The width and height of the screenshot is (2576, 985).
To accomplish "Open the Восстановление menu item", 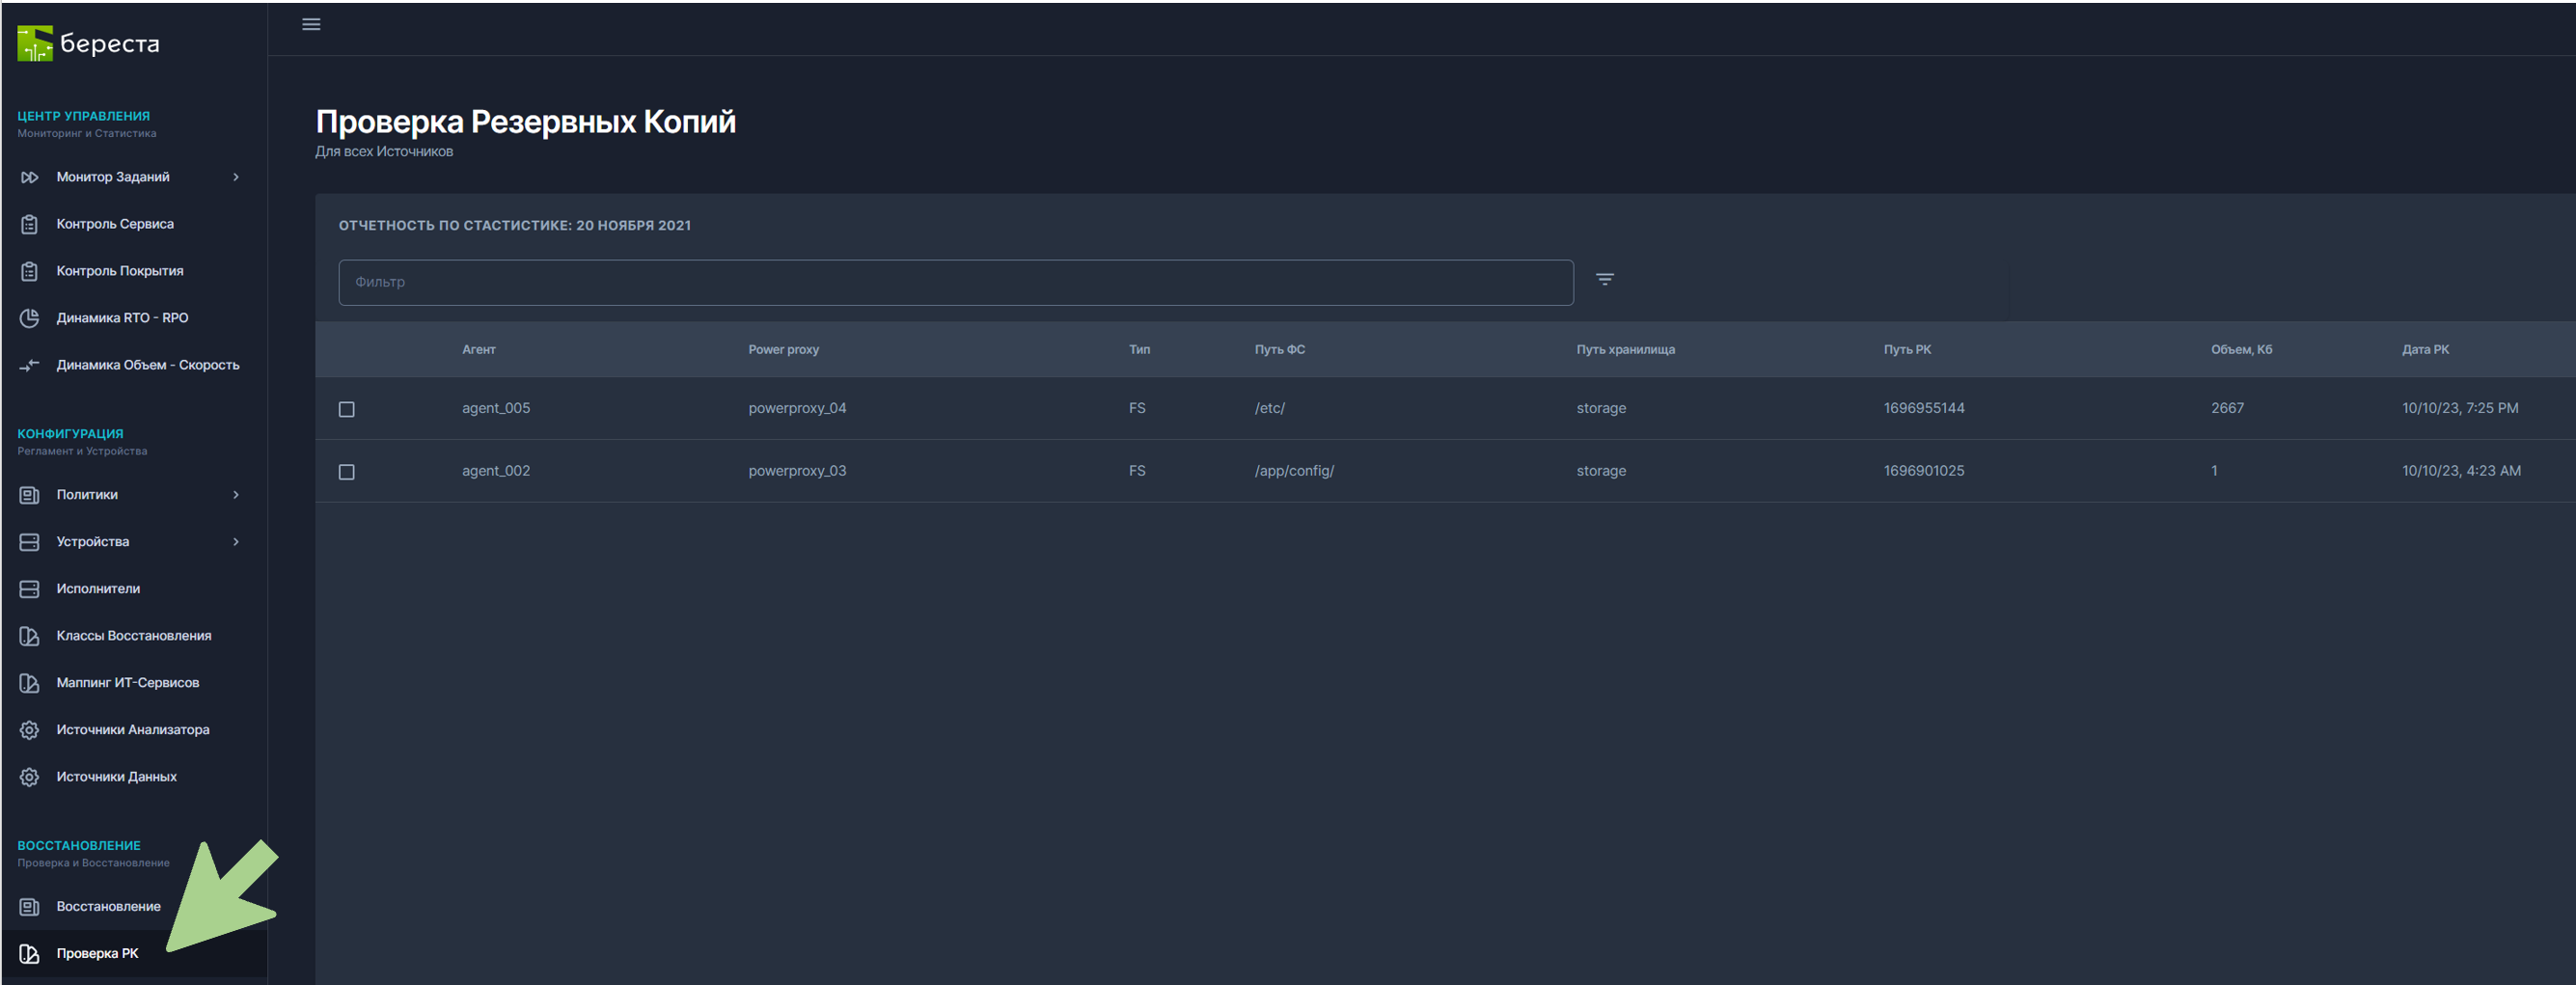I will pos(108,906).
